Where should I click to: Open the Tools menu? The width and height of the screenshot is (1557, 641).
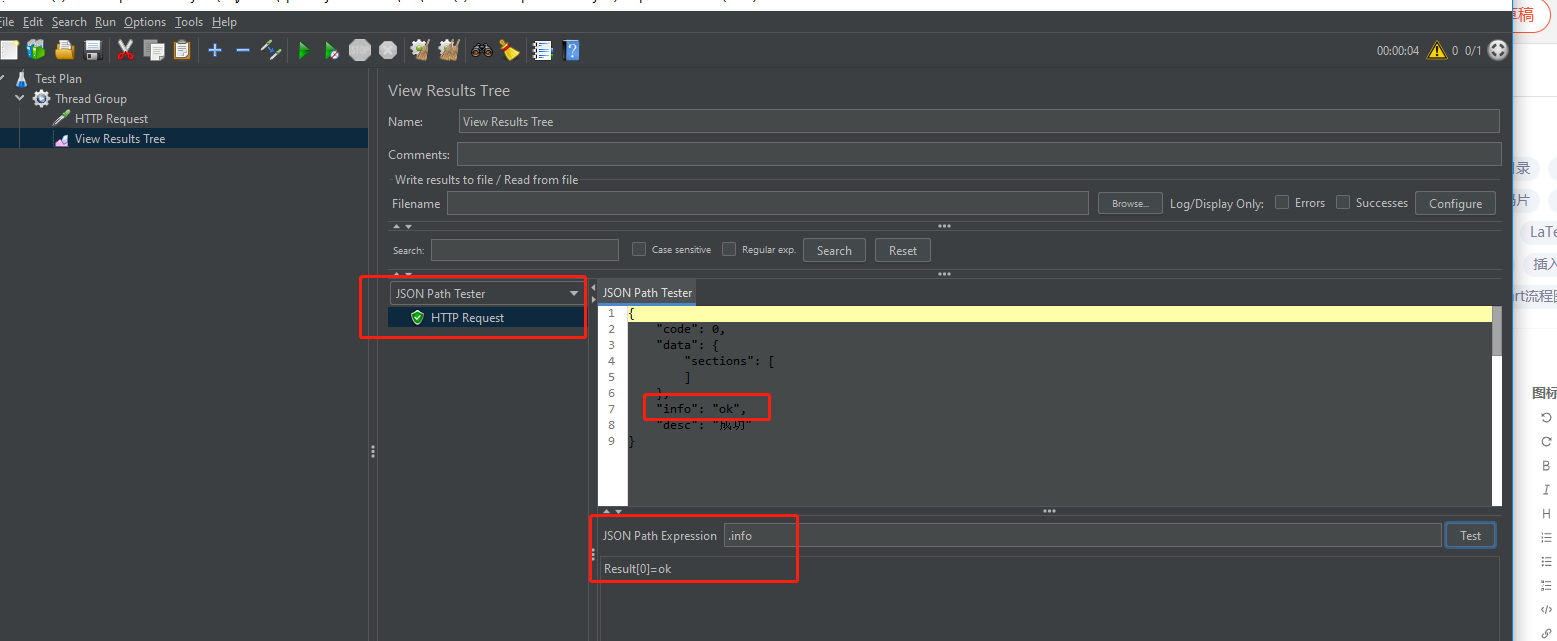point(188,21)
